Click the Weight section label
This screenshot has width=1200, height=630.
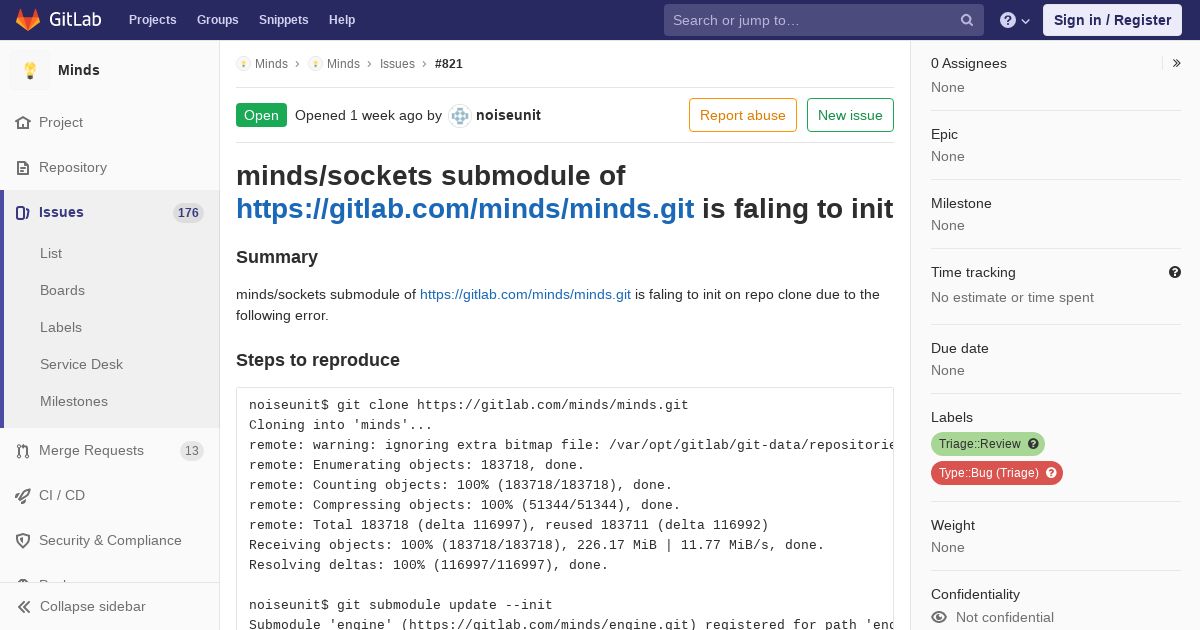(953, 526)
